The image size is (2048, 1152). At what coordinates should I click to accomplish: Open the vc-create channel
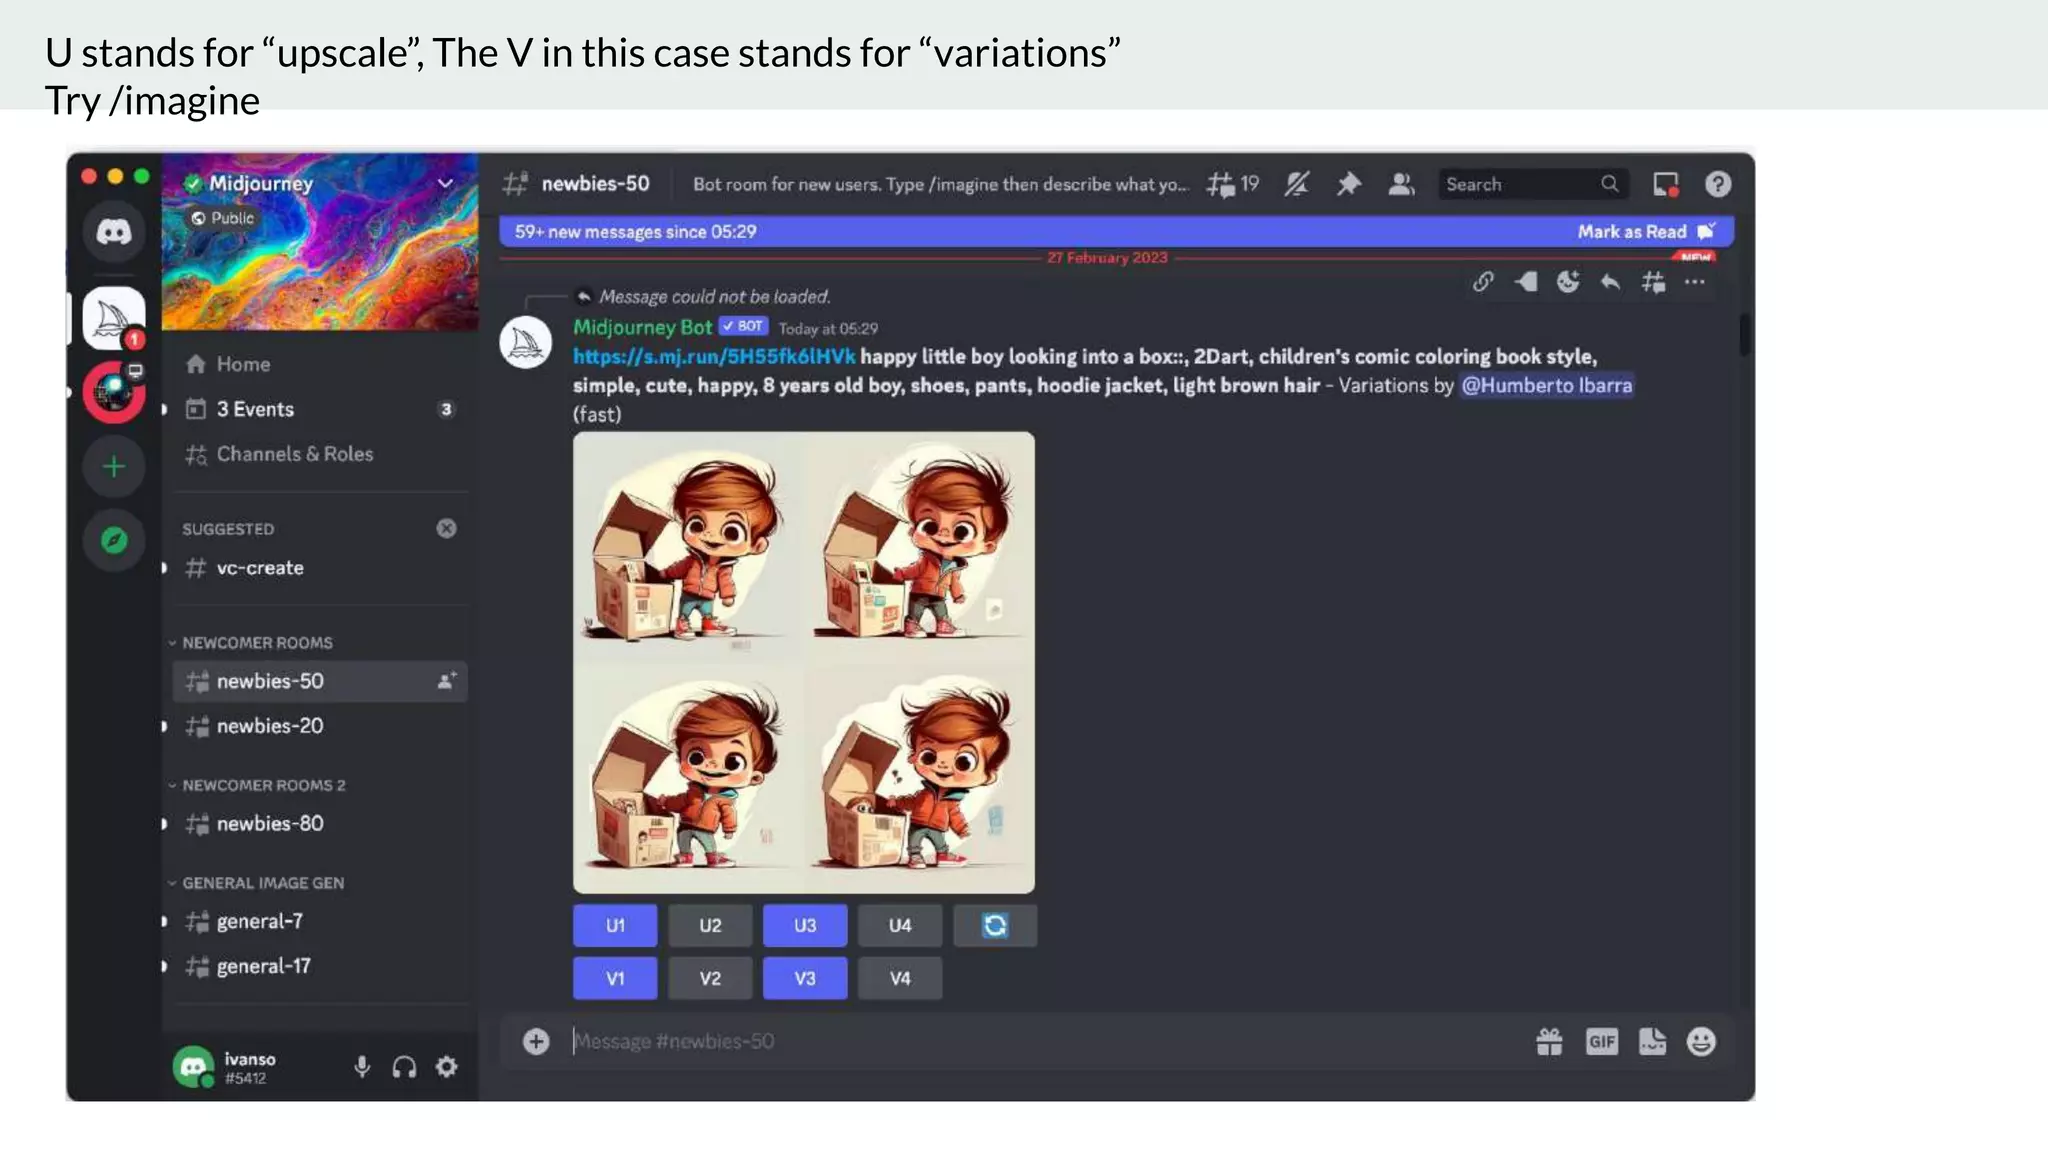click(x=320, y=568)
